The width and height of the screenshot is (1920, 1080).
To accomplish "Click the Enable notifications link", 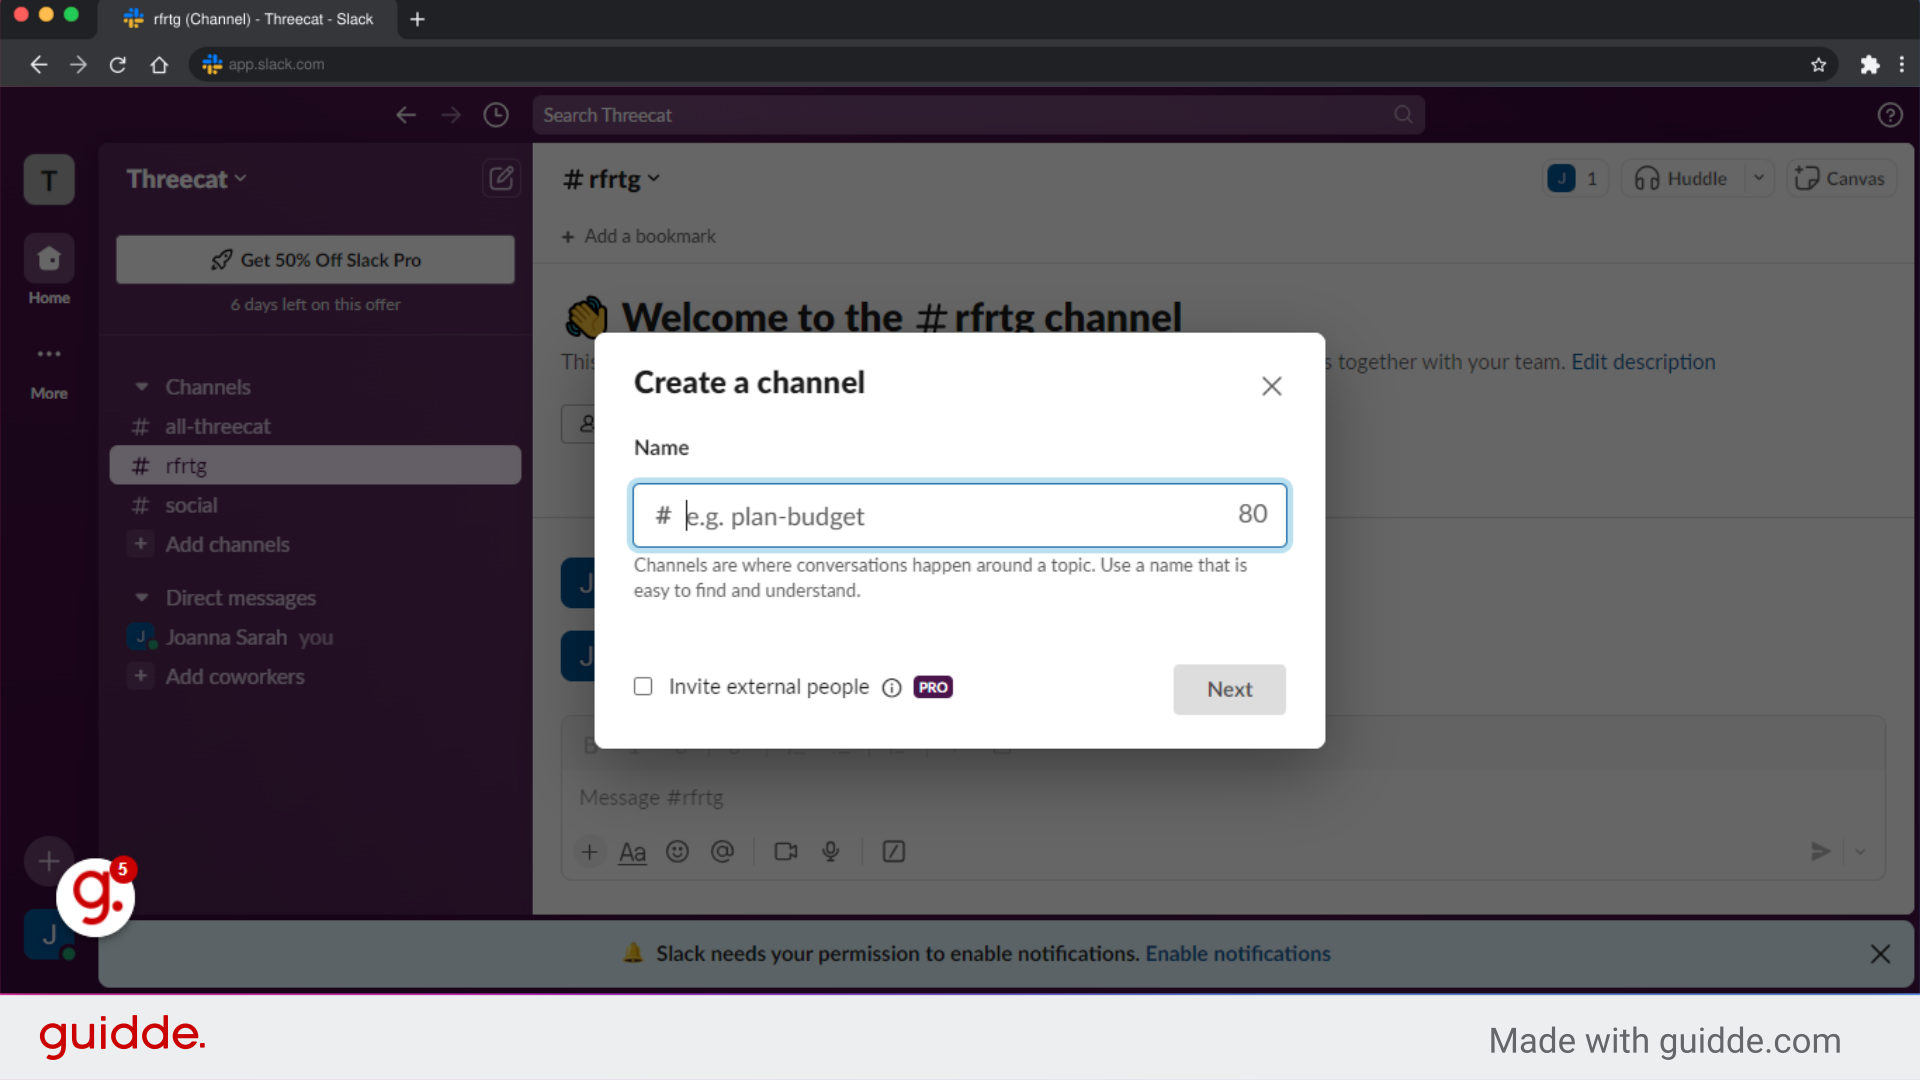I will click(x=1238, y=953).
